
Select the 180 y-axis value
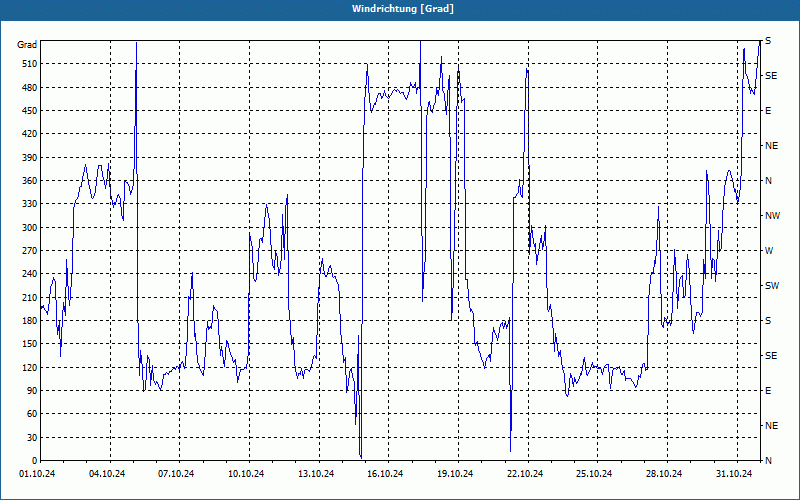30,320
